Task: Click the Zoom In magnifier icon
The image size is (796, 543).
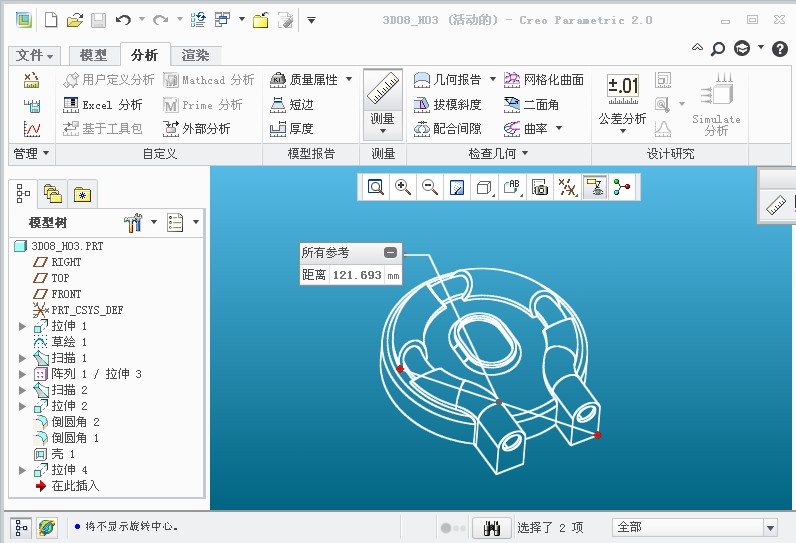Action: pyautogui.click(x=403, y=187)
